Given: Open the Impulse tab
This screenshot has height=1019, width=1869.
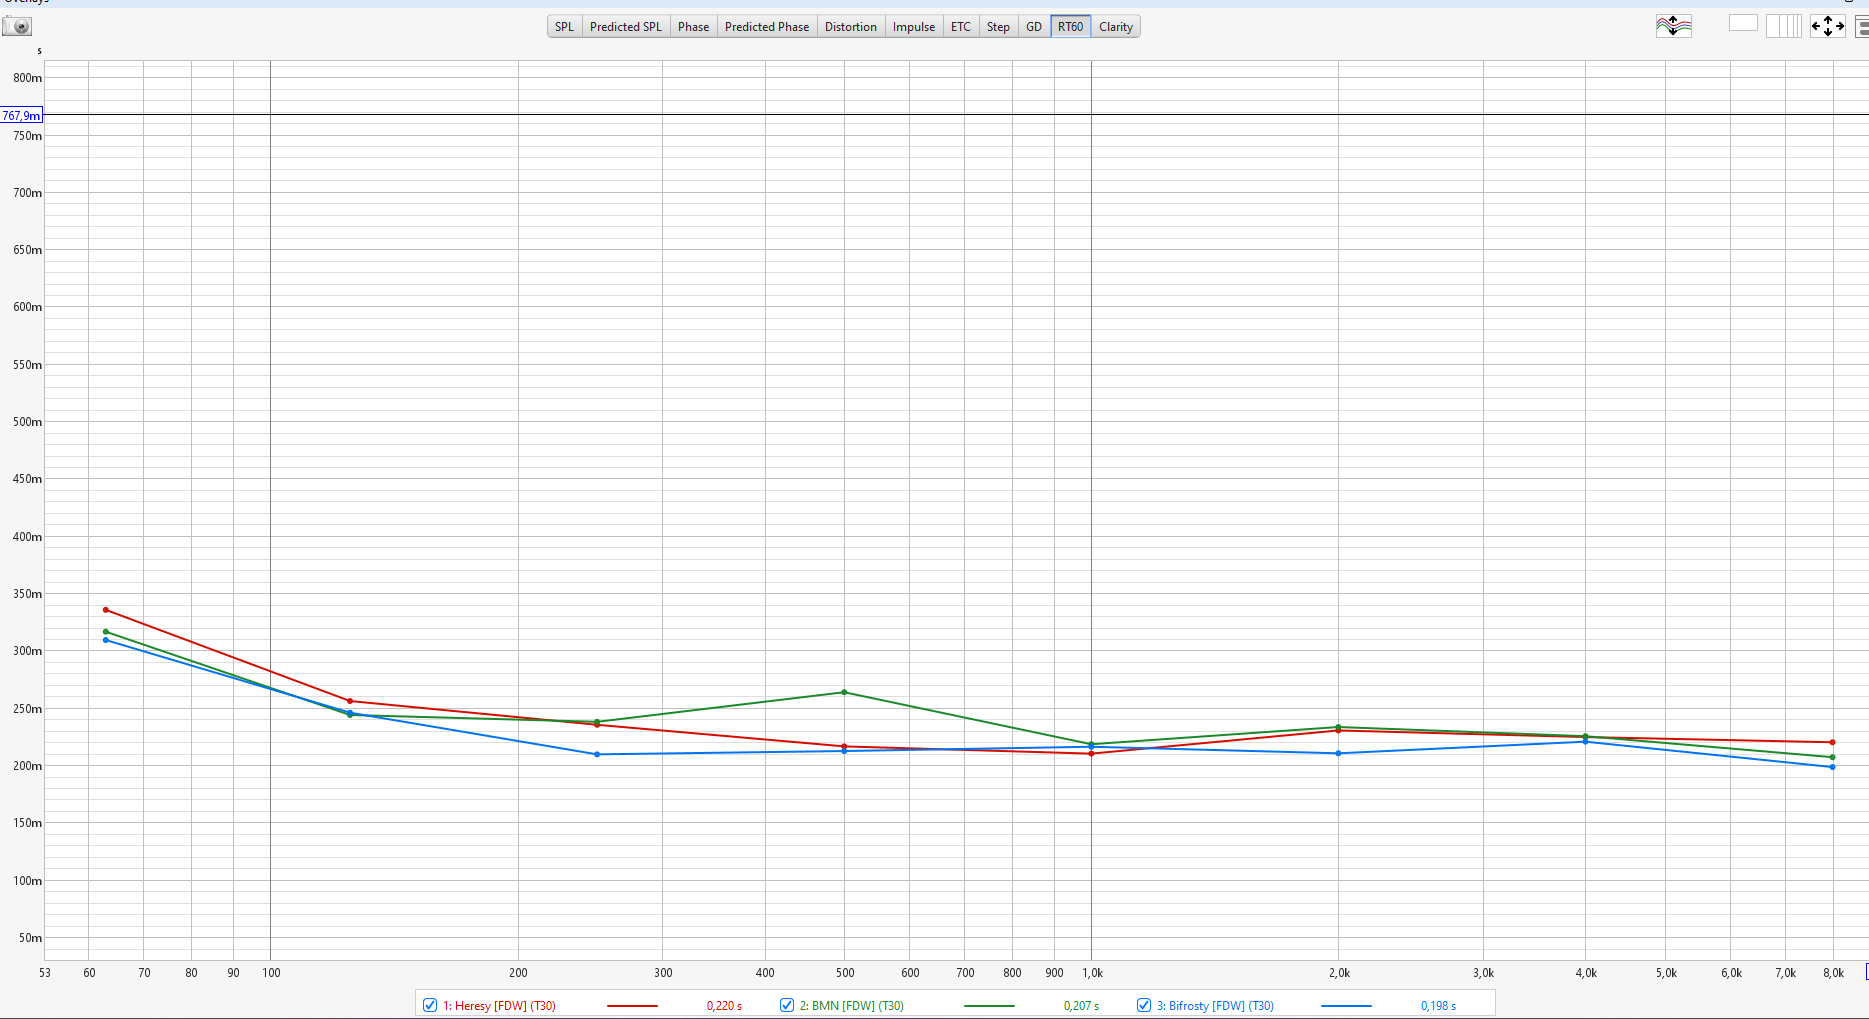Looking at the screenshot, I should [x=914, y=27].
